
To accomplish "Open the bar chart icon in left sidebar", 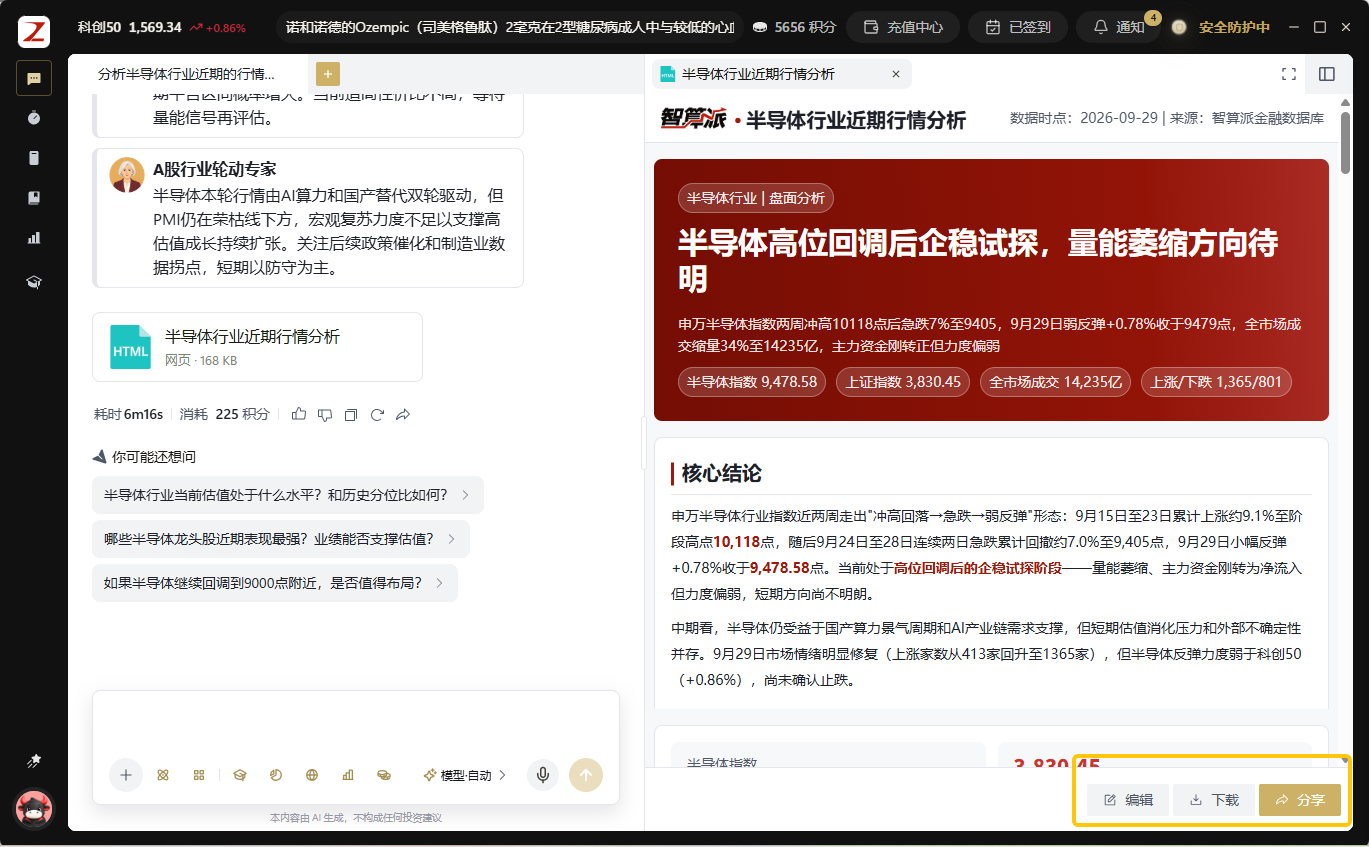I will tap(34, 238).
